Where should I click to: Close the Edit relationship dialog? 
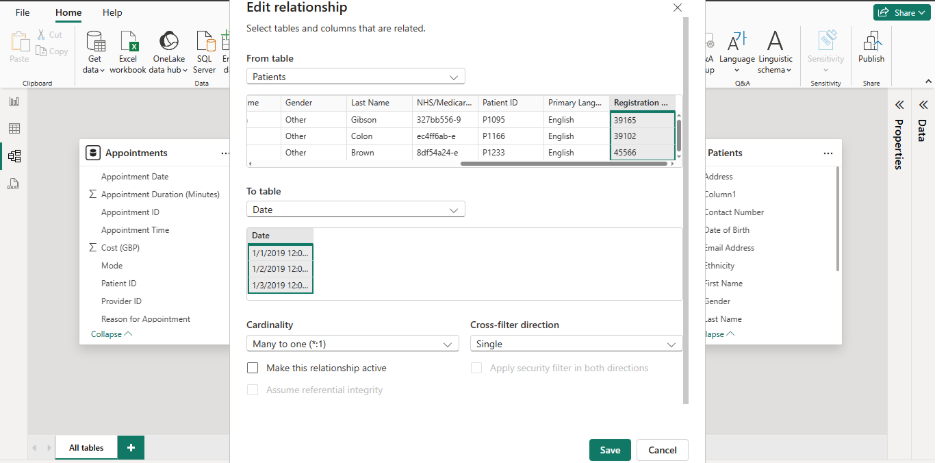point(677,8)
